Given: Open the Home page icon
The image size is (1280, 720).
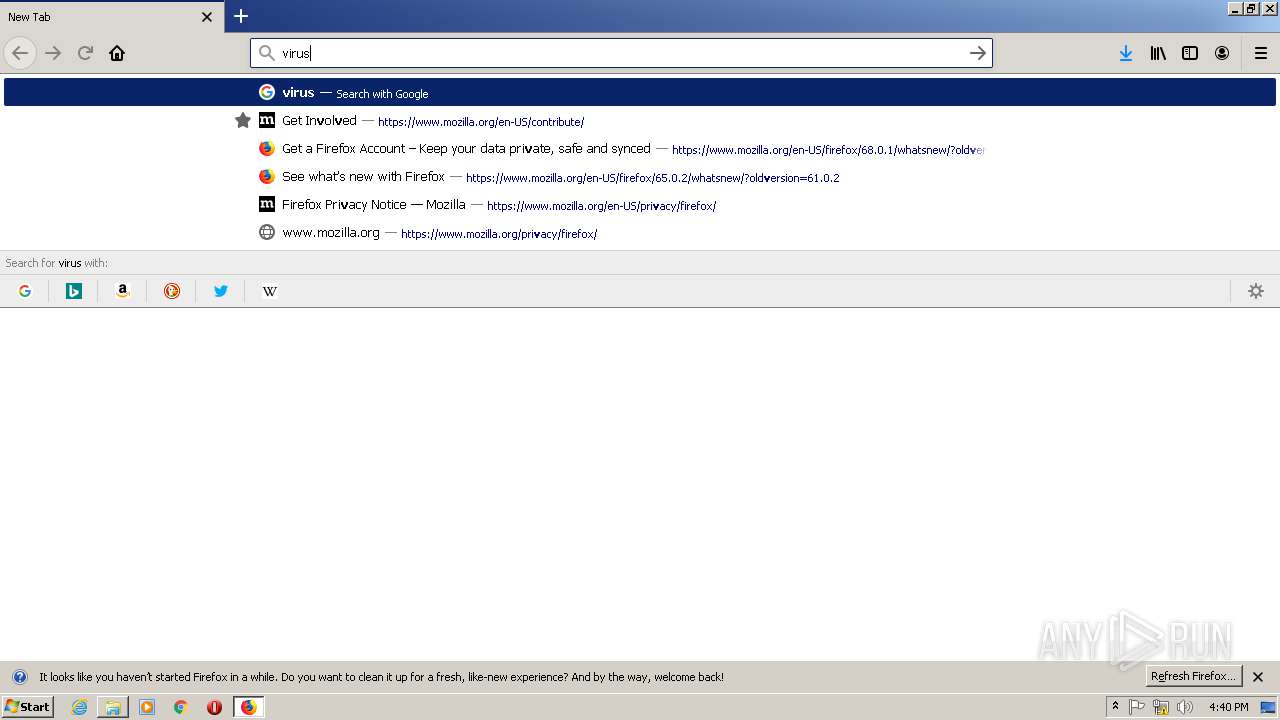Looking at the screenshot, I should click(117, 53).
